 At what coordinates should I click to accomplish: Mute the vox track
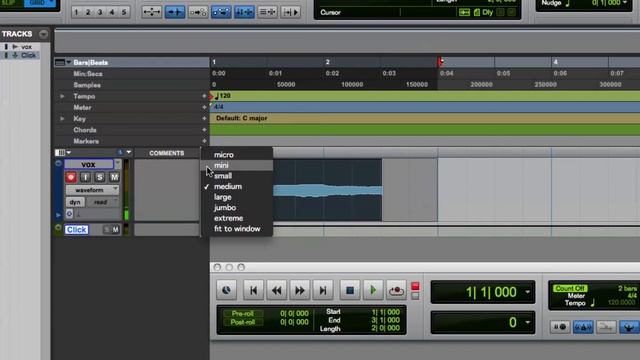tap(114, 177)
